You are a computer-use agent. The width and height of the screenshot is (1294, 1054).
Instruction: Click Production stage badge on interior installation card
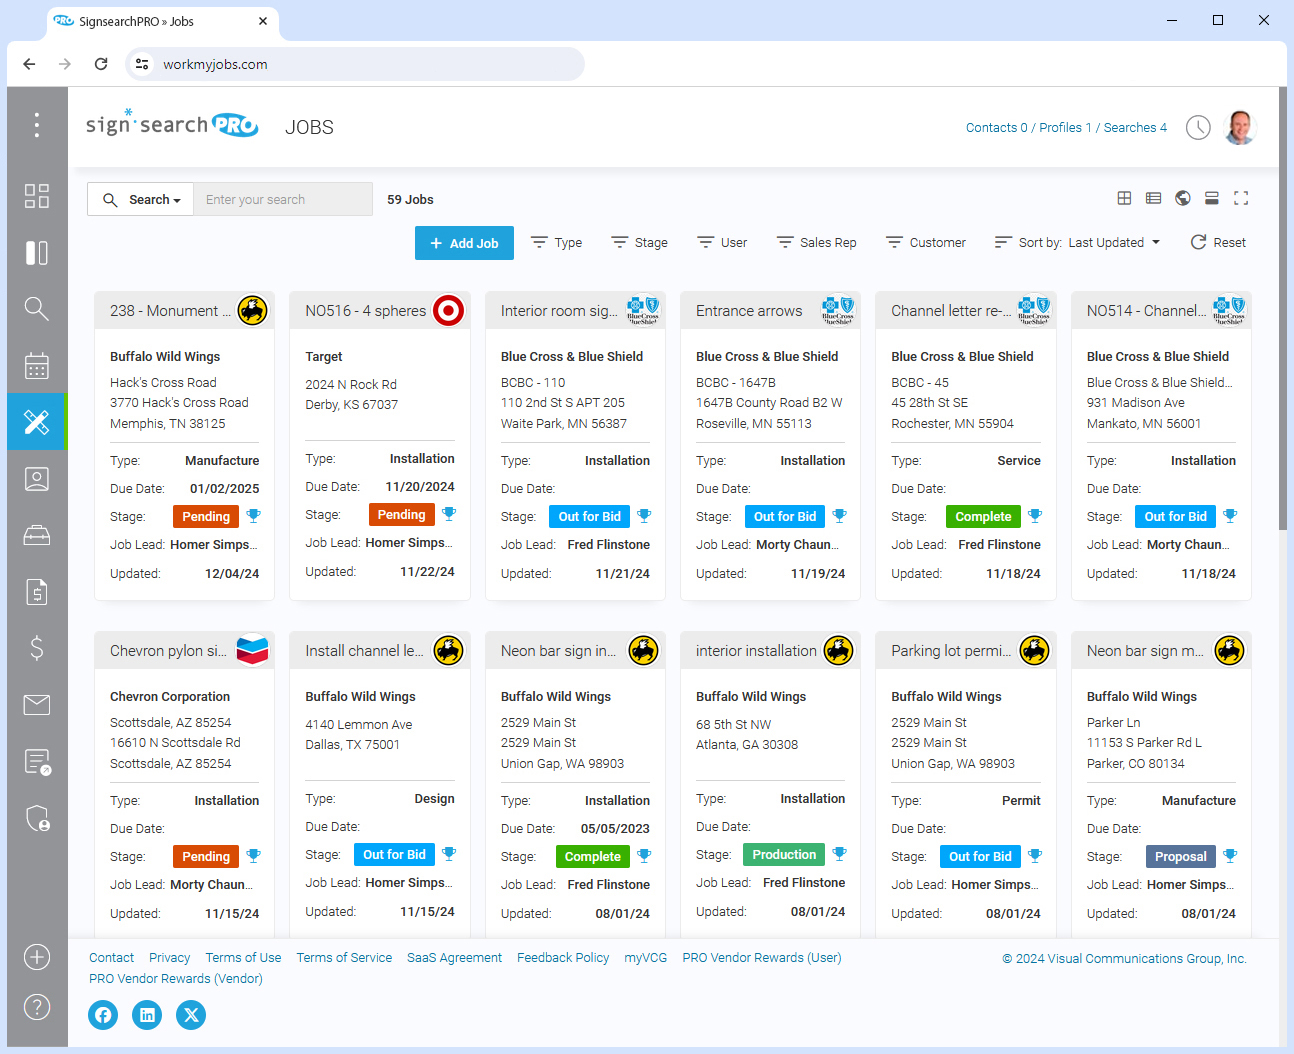784,854
